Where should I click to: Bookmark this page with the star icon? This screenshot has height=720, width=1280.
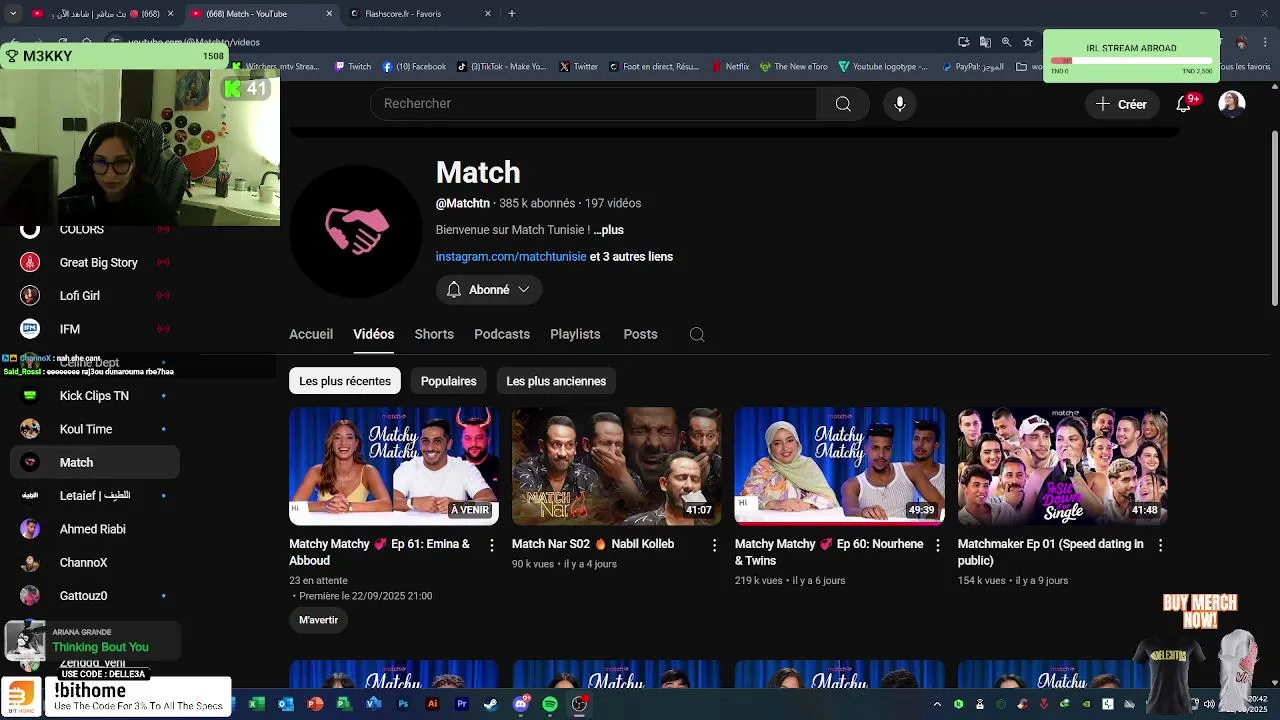tap(1027, 42)
